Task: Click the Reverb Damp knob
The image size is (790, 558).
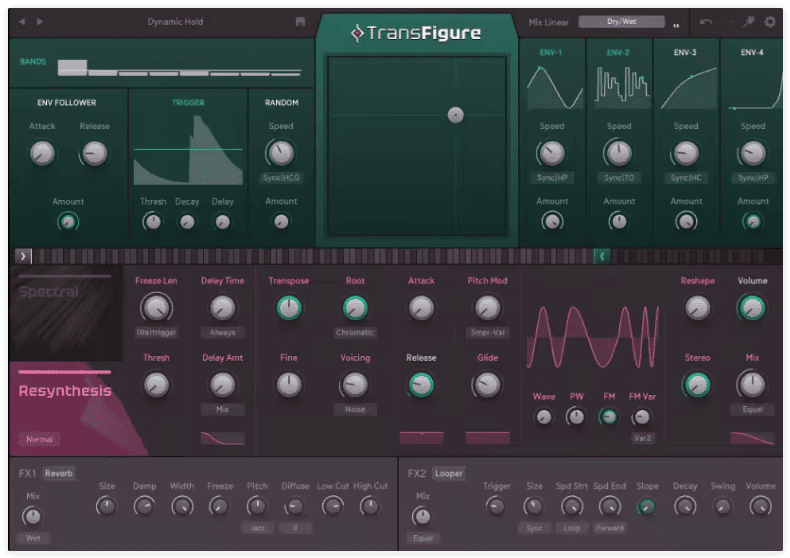Action: click(x=144, y=506)
